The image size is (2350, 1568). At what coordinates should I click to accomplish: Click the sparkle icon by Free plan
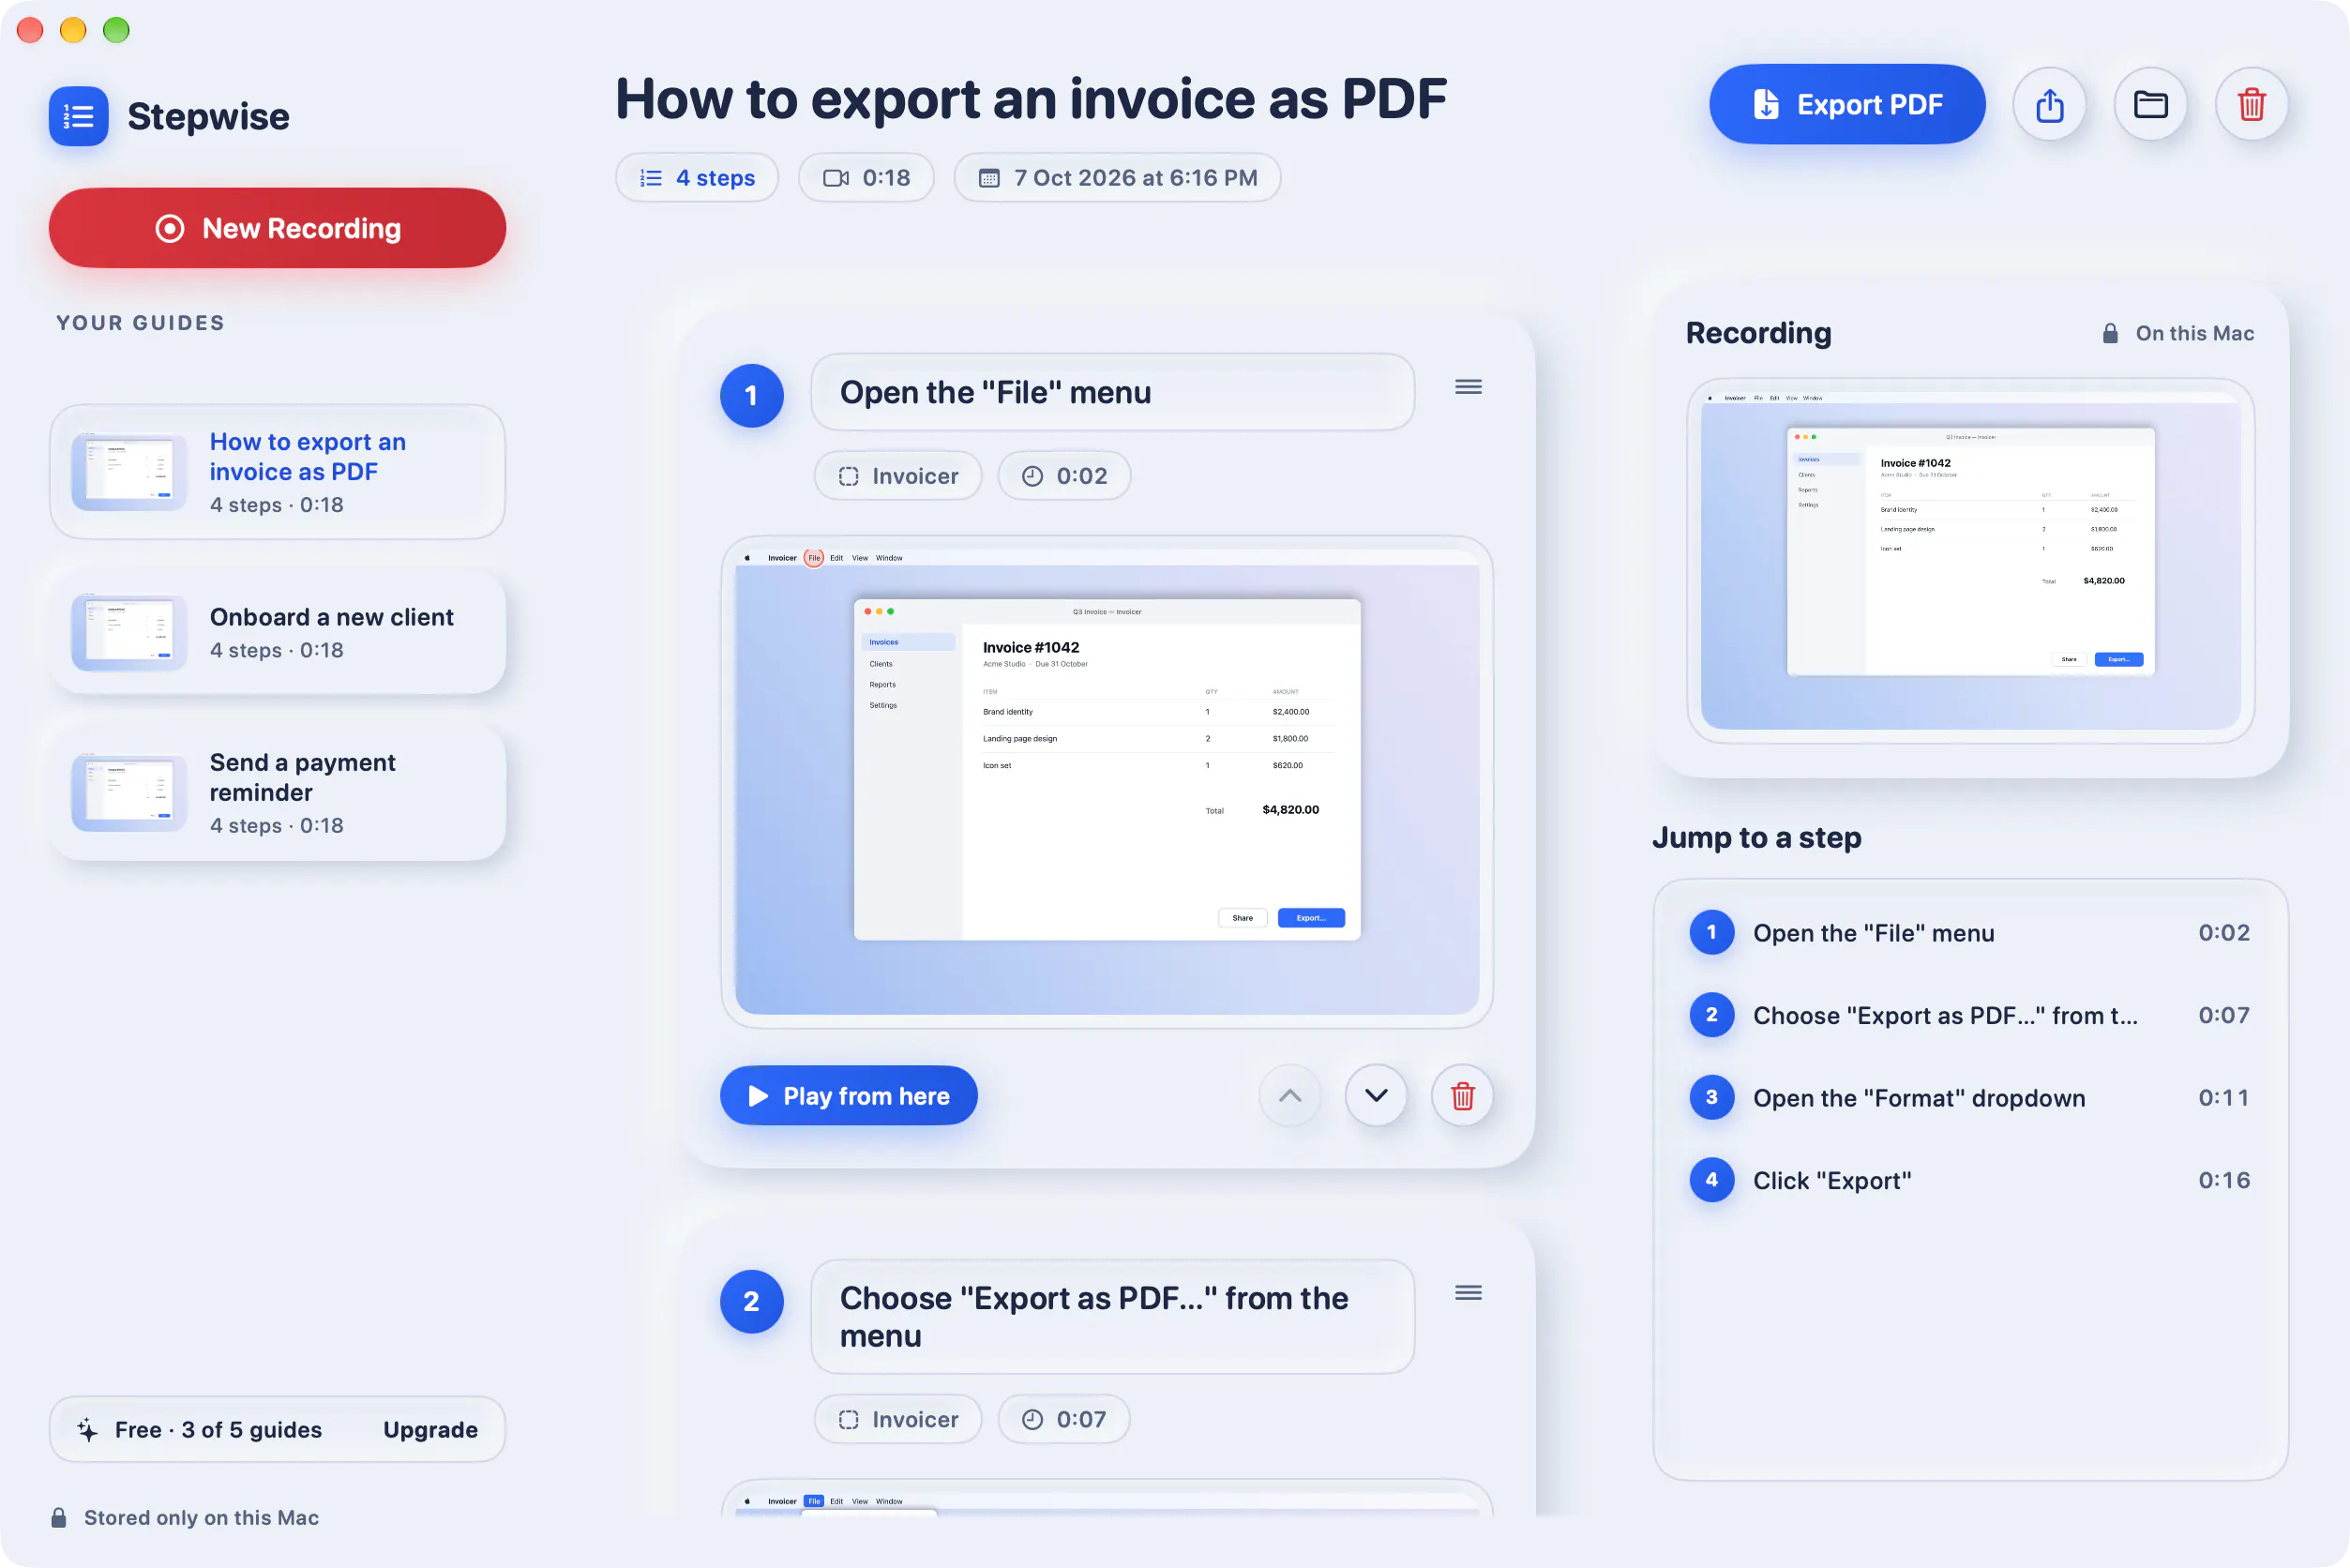tap(88, 1430)
